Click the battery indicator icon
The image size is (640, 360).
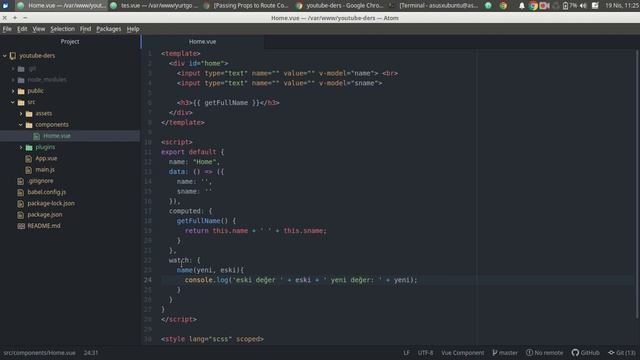[x=565, y=6]
